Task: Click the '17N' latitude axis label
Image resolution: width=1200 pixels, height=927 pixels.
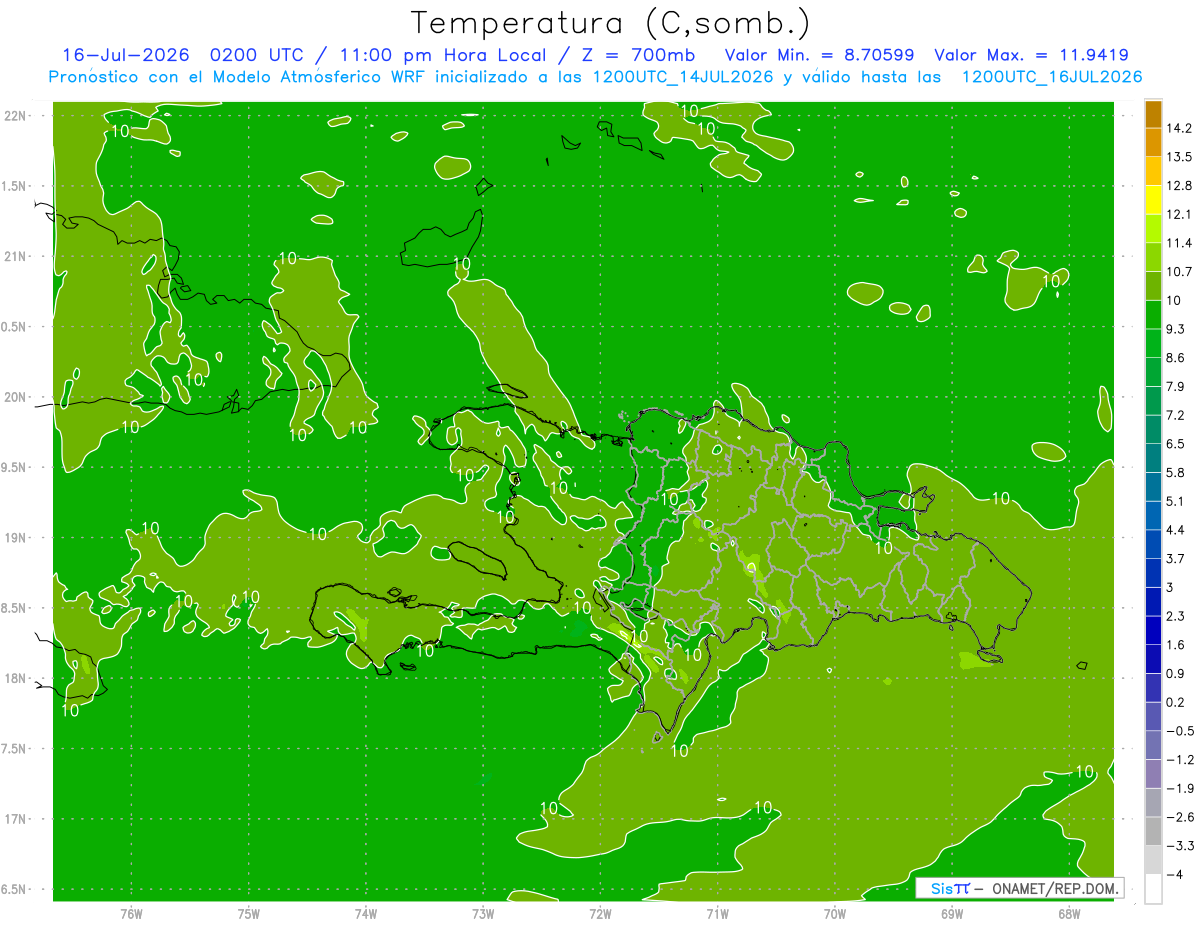Action: (x=17, y=819)
